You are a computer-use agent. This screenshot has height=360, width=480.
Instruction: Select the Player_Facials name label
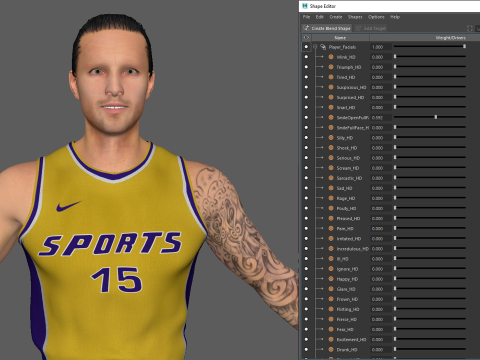[342, 47]
